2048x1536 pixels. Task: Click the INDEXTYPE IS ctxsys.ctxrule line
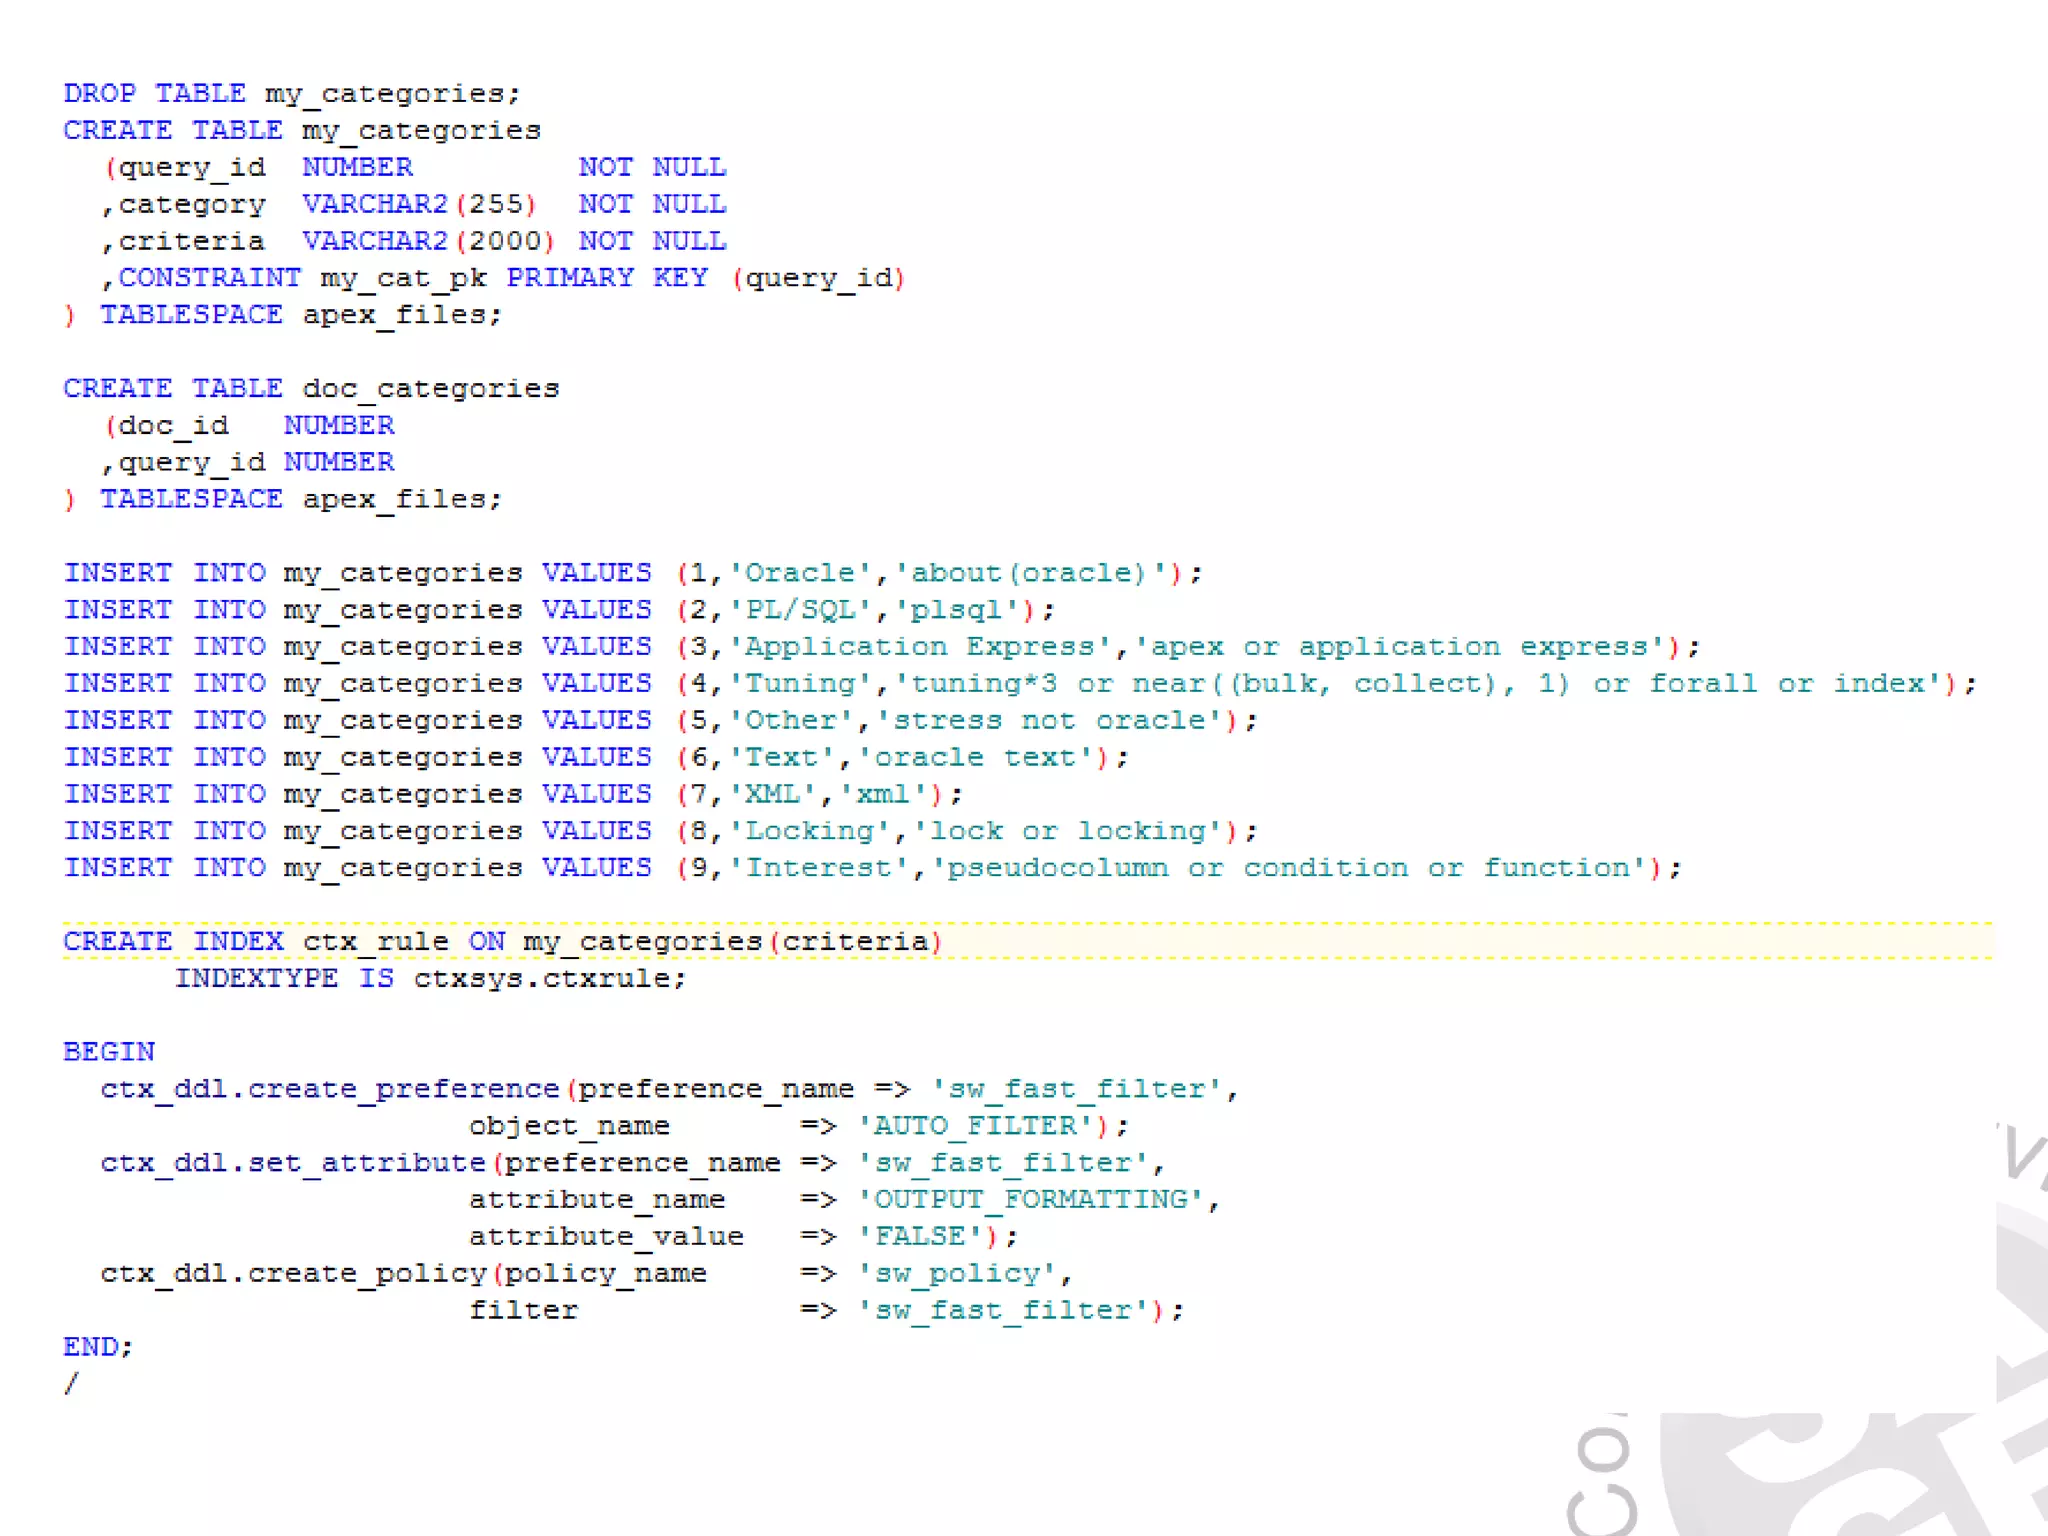(430, 978)
